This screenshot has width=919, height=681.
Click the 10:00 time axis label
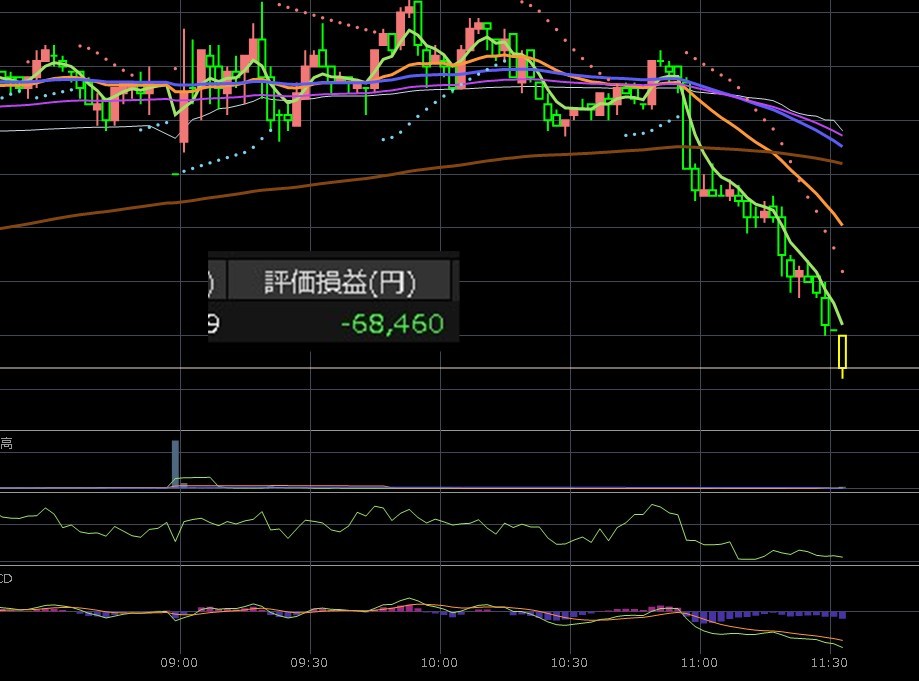pyautogui.click(x=439, y=662)
